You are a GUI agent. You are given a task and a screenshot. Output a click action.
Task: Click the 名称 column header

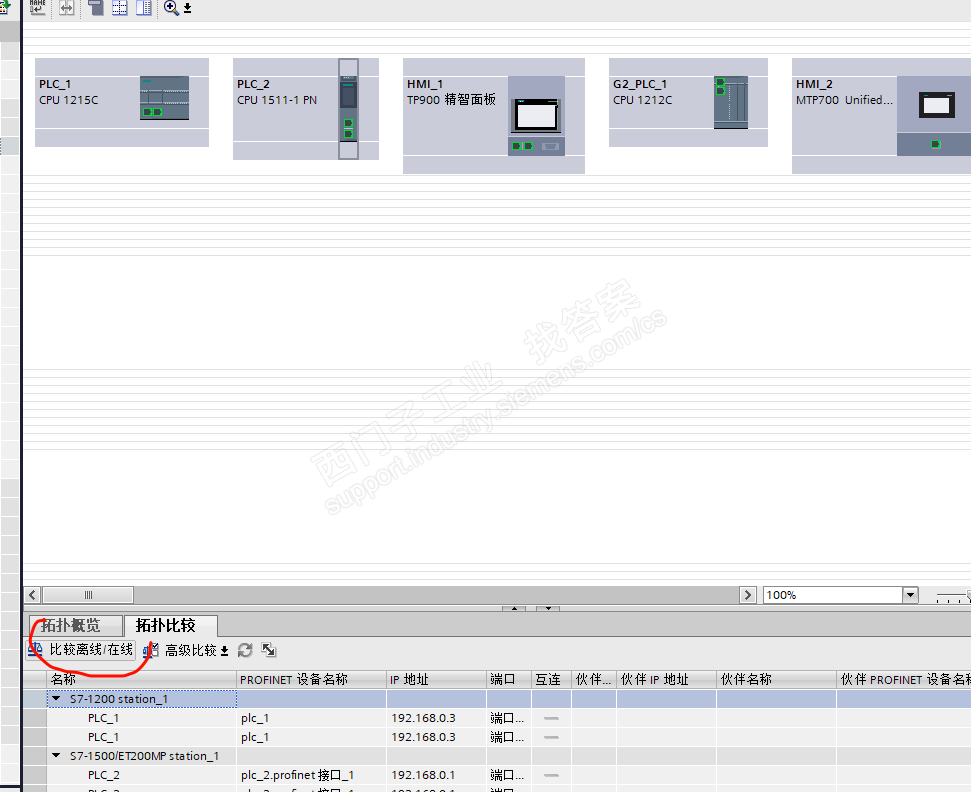click(141, 679)
